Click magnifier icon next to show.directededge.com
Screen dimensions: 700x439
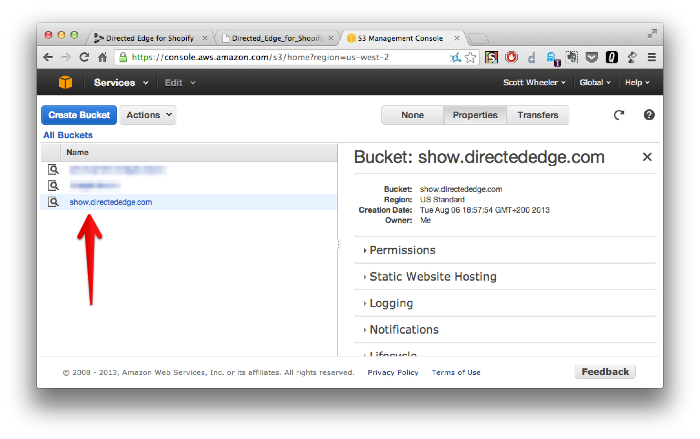(x=53, y=202)
